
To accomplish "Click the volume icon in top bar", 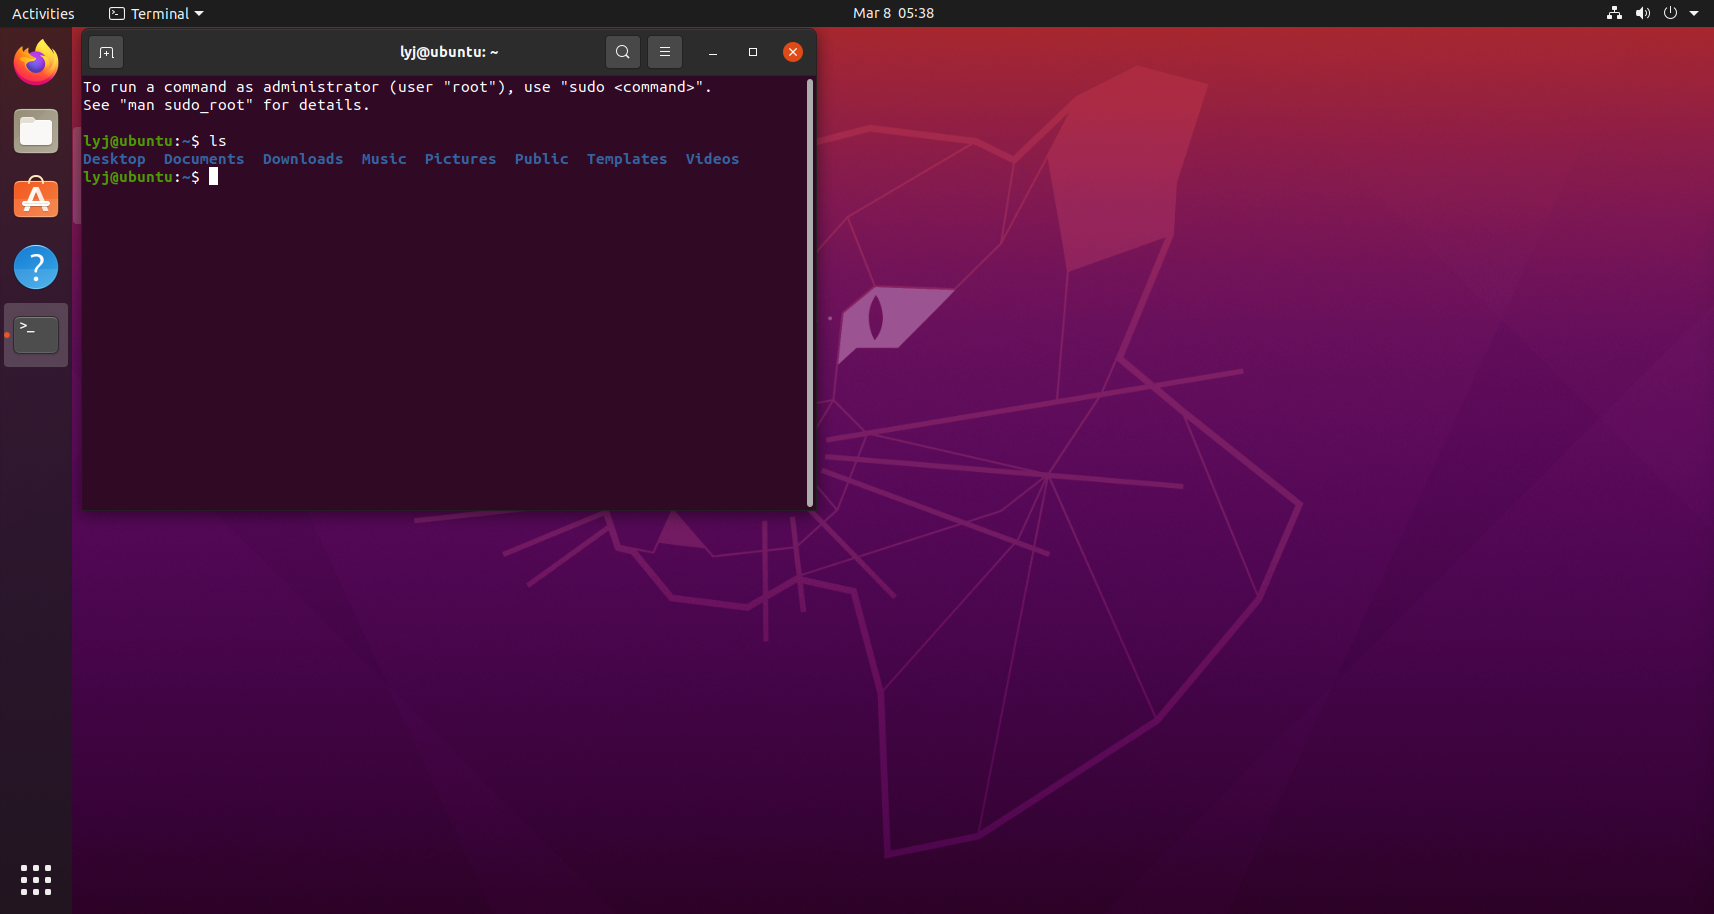I will [x=1642, y=13].
